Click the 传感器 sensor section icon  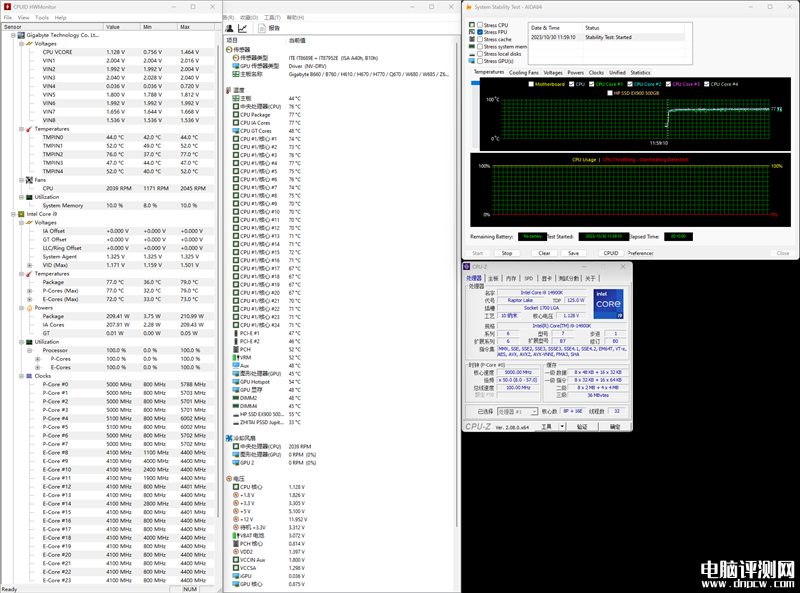pyautogui.click(x=229, y=50)
